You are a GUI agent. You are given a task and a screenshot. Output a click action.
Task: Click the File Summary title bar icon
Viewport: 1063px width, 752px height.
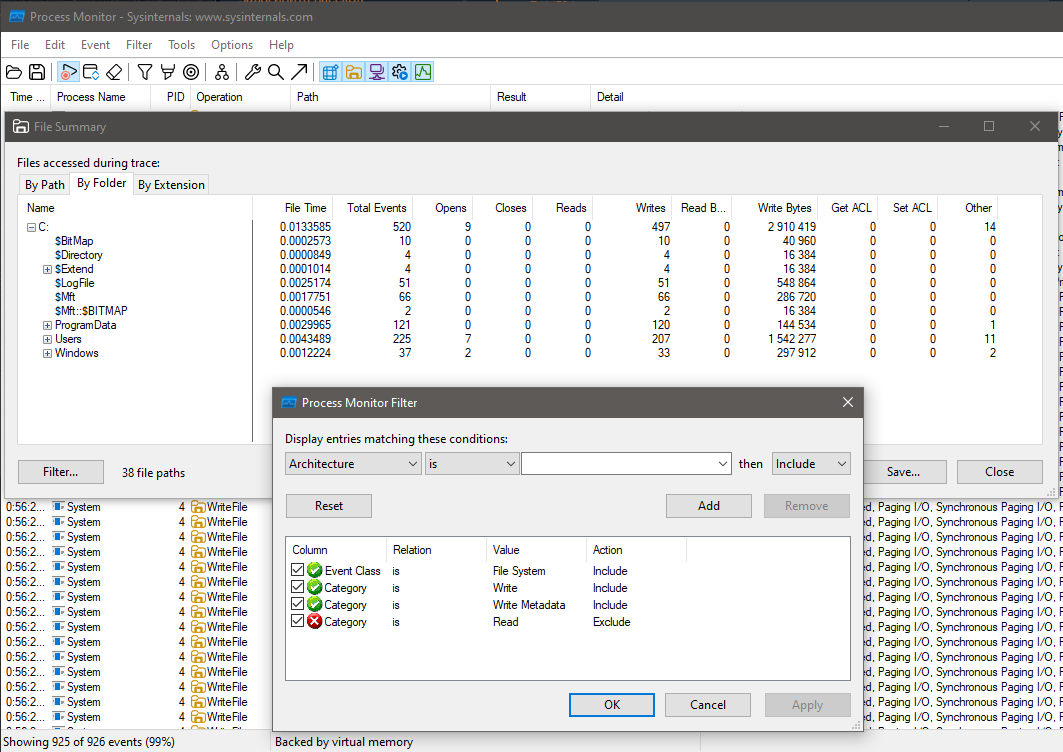pyautogui.click(x=21, y=127)
